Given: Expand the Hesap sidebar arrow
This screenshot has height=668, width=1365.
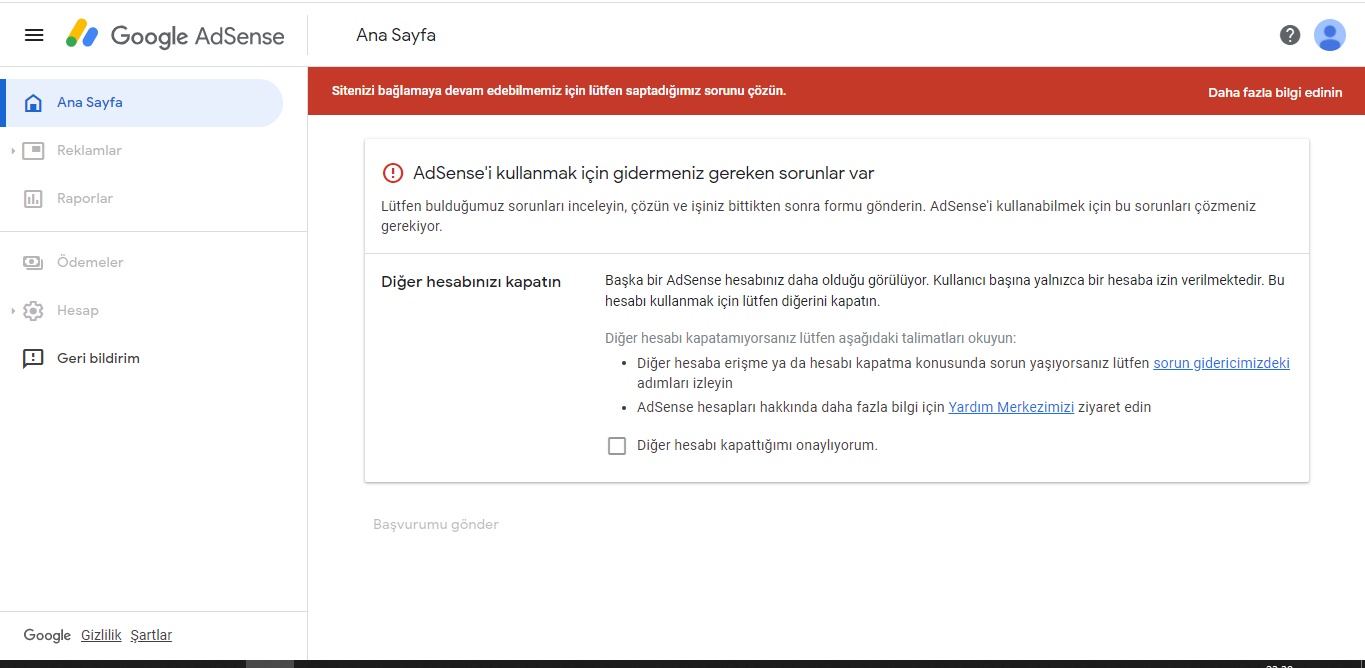Looking at the screenshot, I should tap(13, 311).
